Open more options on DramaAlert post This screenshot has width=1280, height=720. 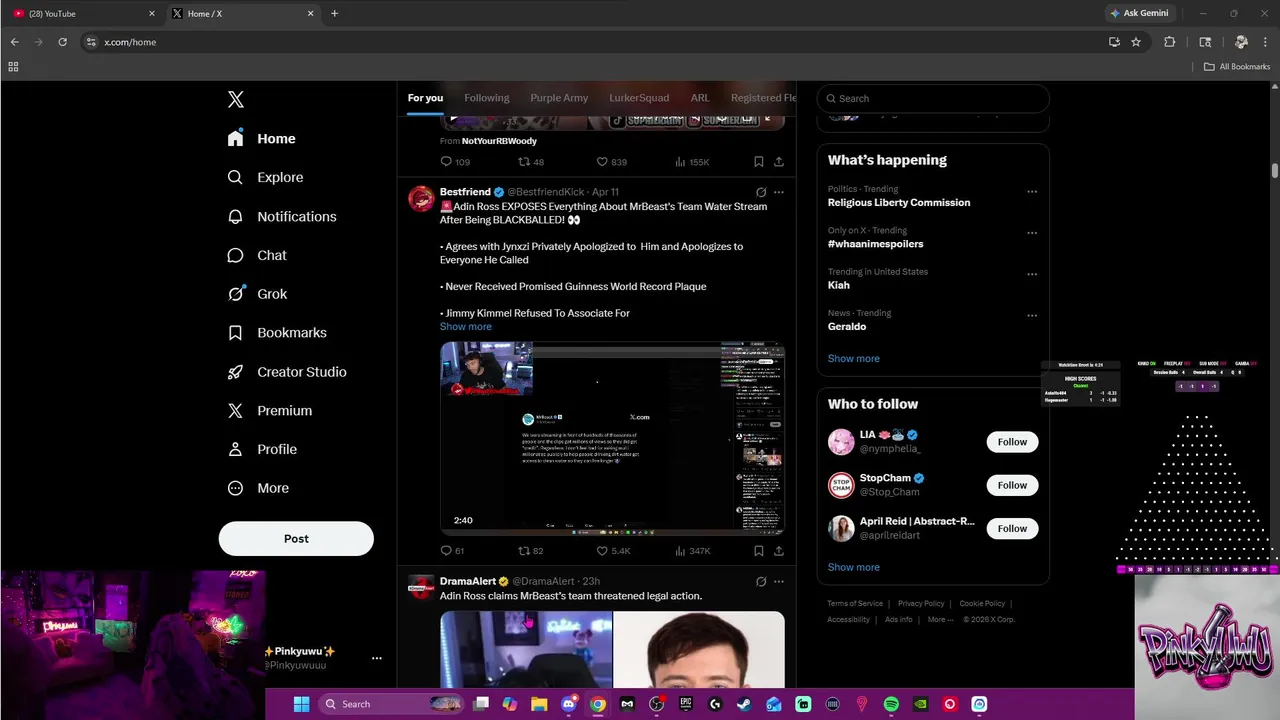pyautogui.click(x=779, y=581)
